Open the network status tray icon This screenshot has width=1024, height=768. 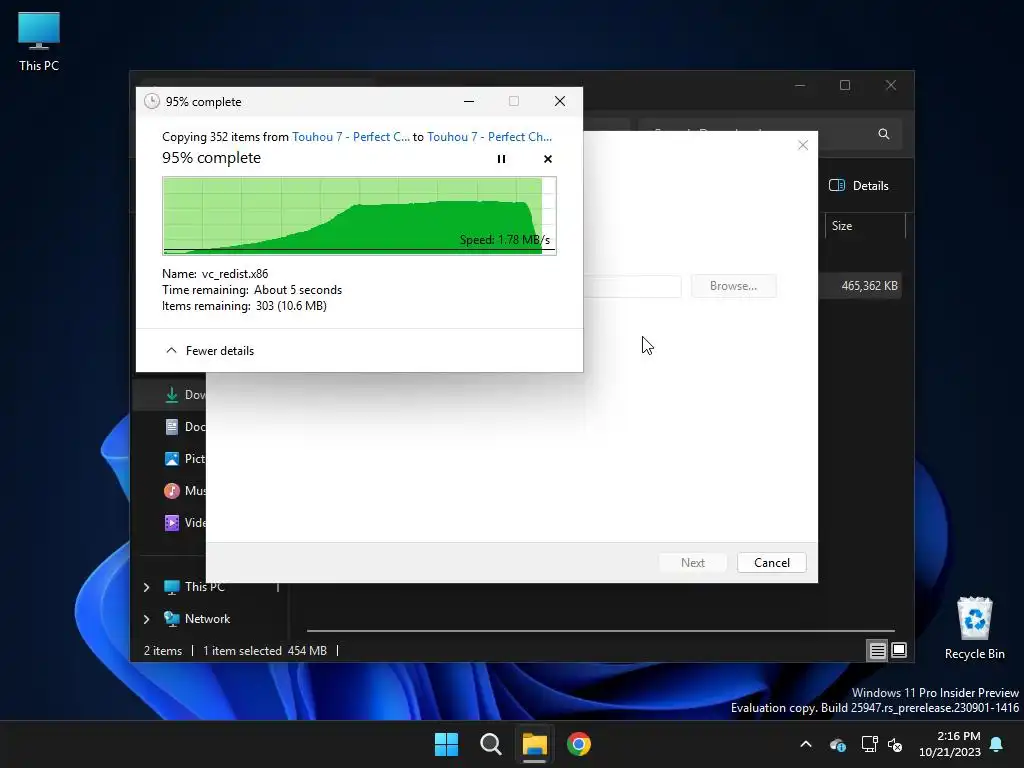coord(869,744)
